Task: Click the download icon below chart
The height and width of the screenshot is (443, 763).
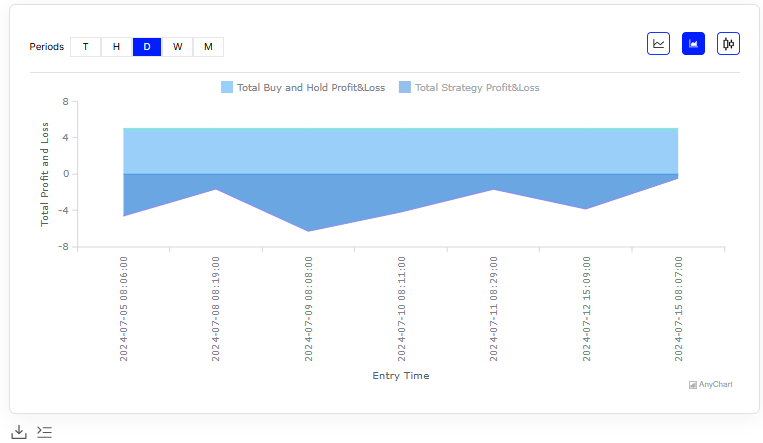Action: pos(19,432)
